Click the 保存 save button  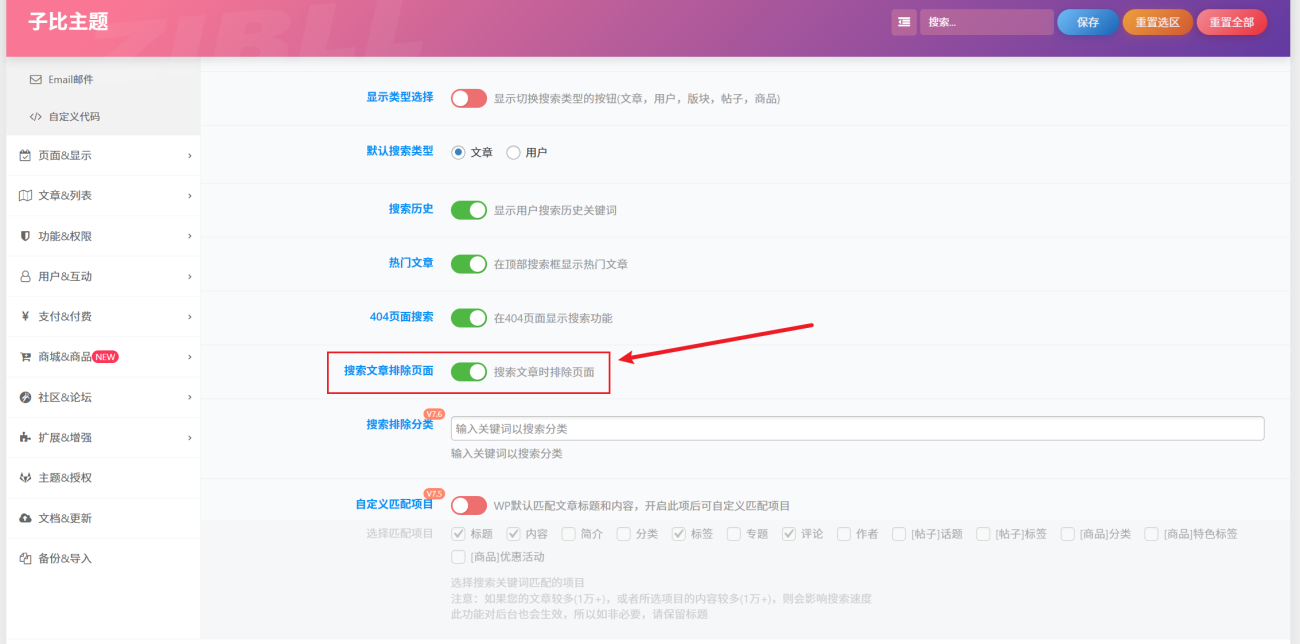click(x=1087, y=21)
